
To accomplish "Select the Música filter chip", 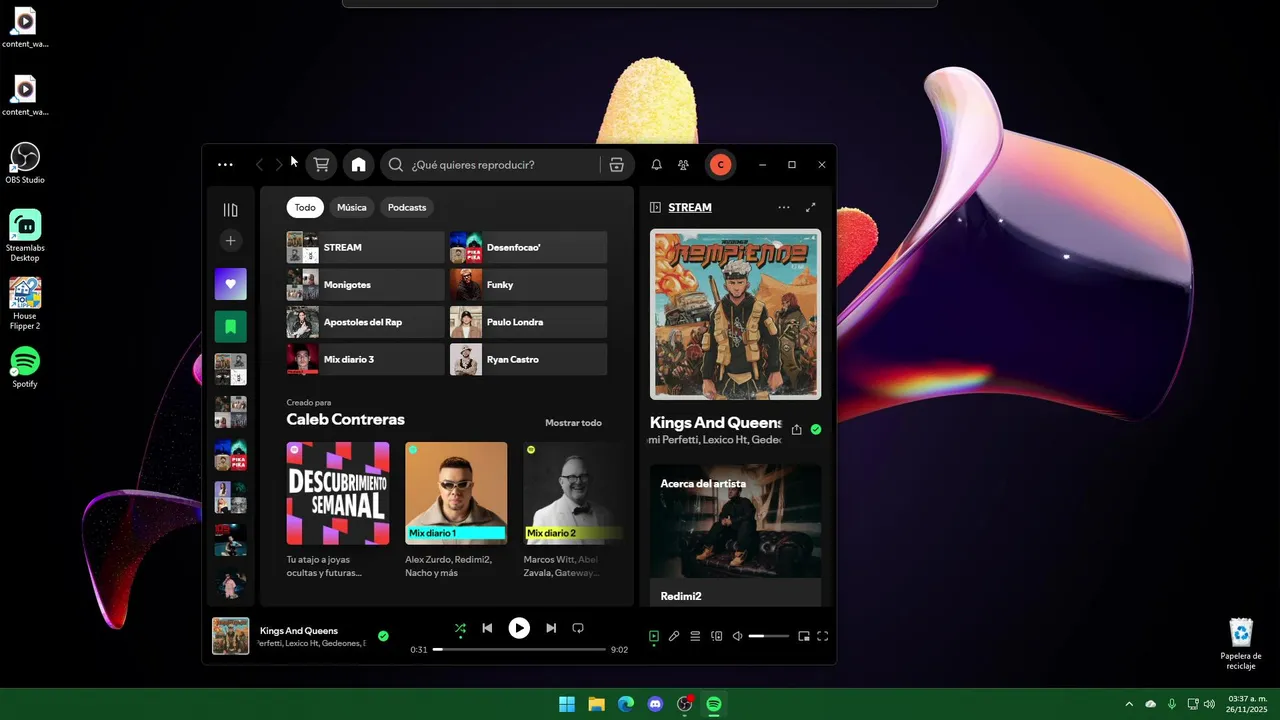I will click(352, 207).
